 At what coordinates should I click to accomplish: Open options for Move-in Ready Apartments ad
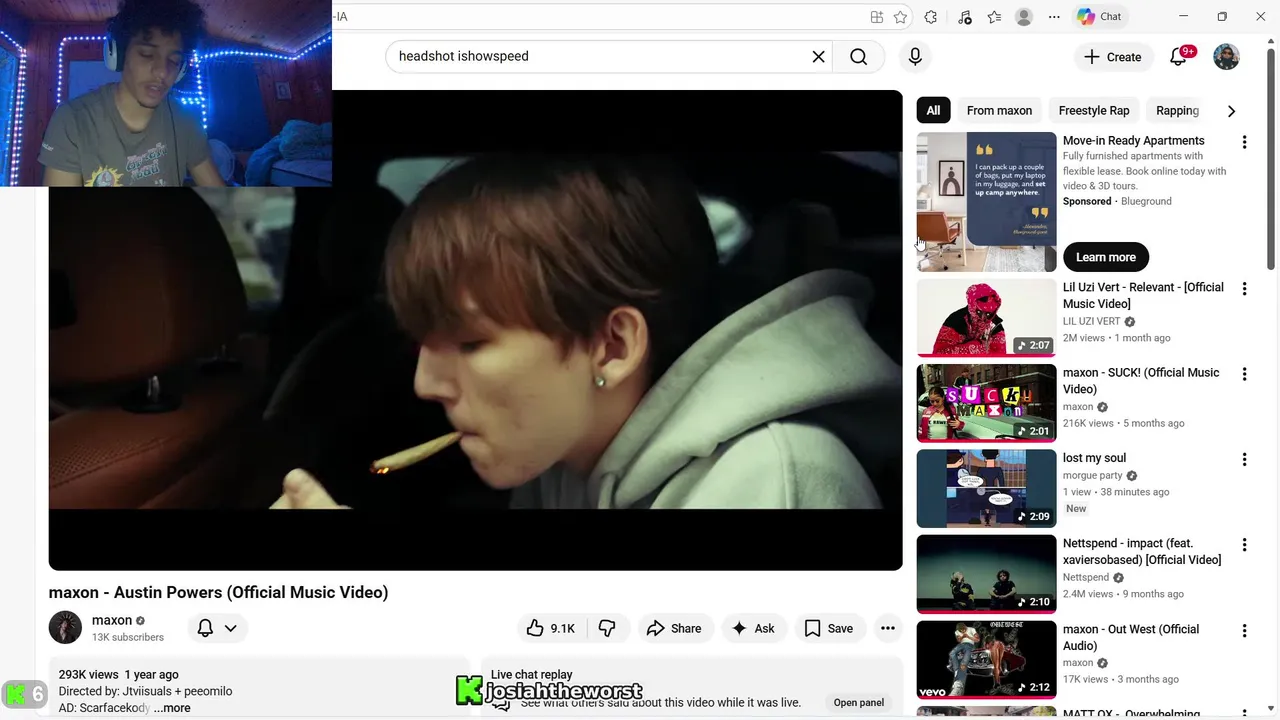click(x=1244, y=142)
